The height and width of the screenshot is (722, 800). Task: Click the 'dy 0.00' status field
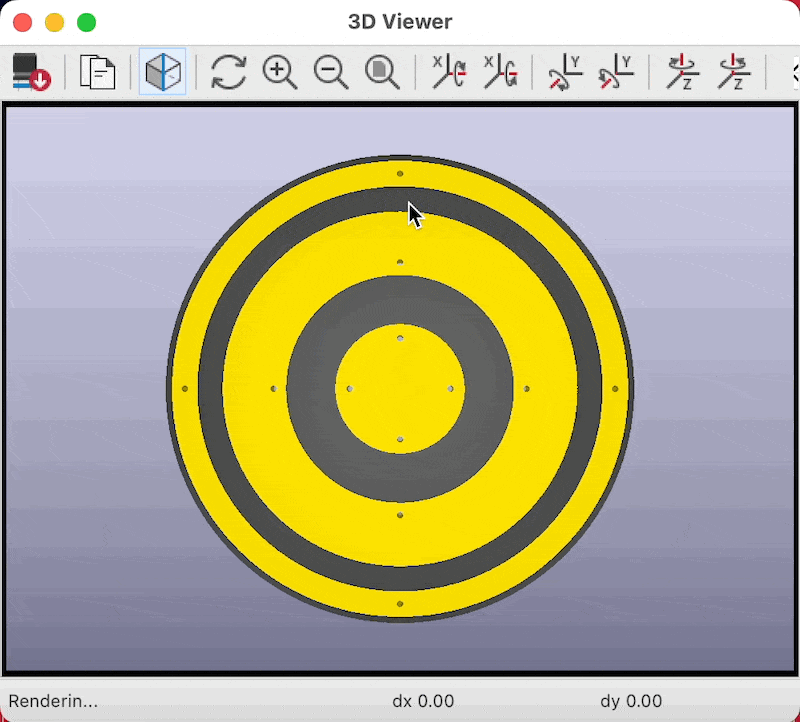631,701
